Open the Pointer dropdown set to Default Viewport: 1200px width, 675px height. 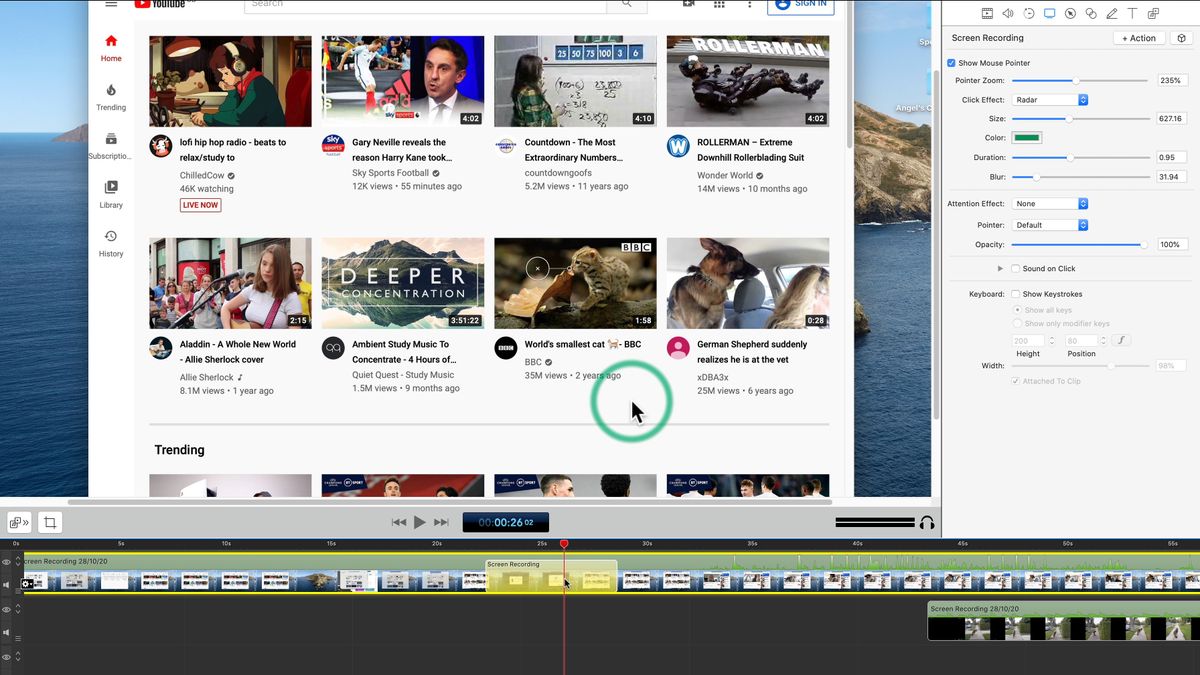click(x=1049, y=225)
